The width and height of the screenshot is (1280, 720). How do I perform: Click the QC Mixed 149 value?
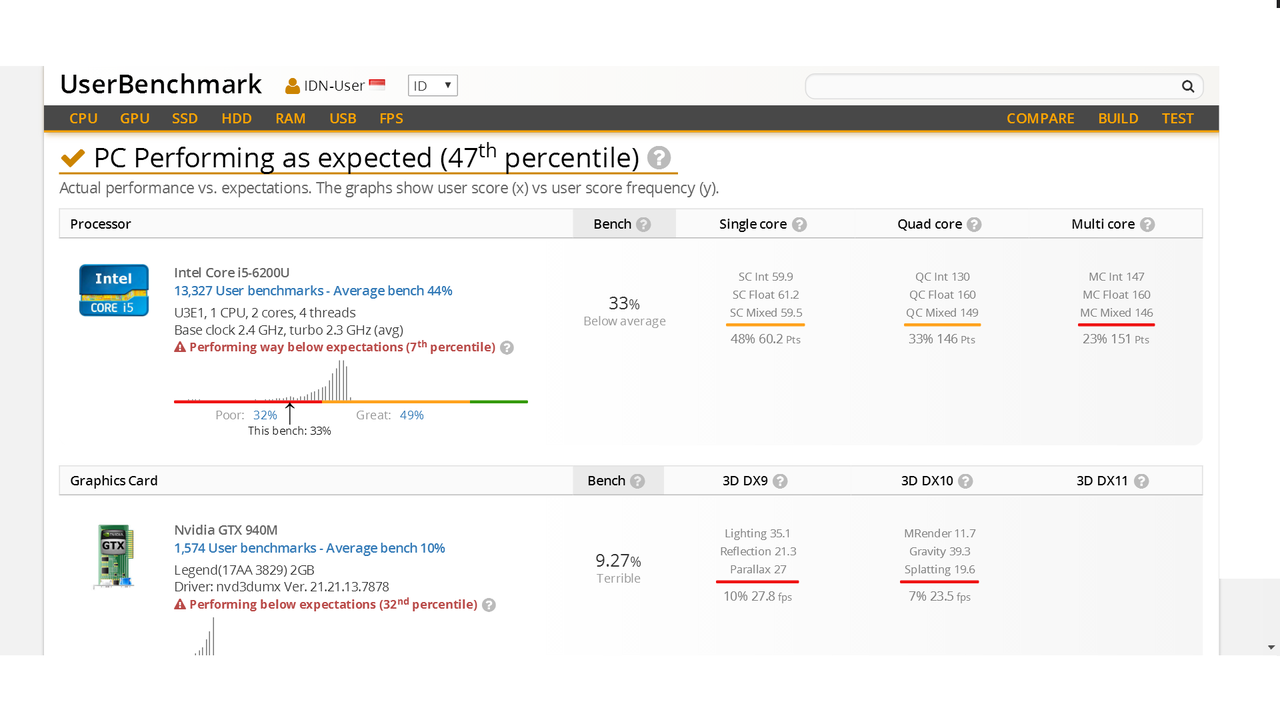(x=942, y=313)
